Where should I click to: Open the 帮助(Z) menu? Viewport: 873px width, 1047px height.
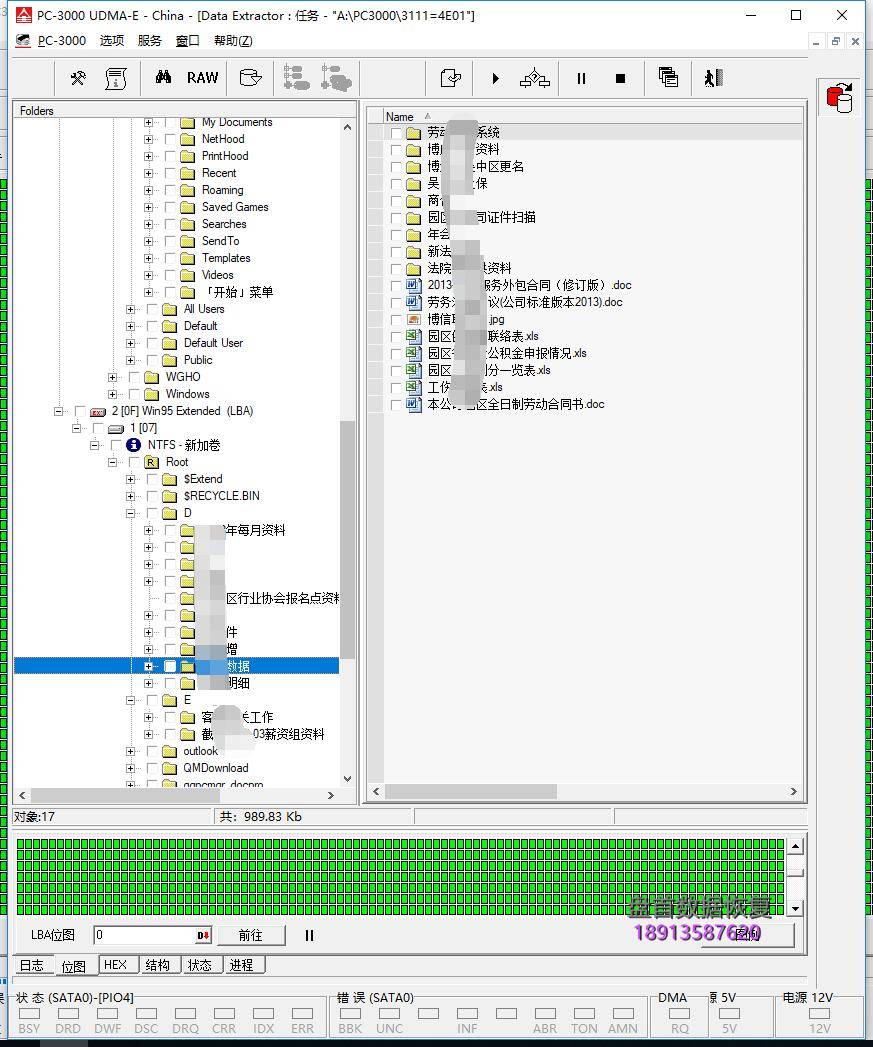(233, 41)
